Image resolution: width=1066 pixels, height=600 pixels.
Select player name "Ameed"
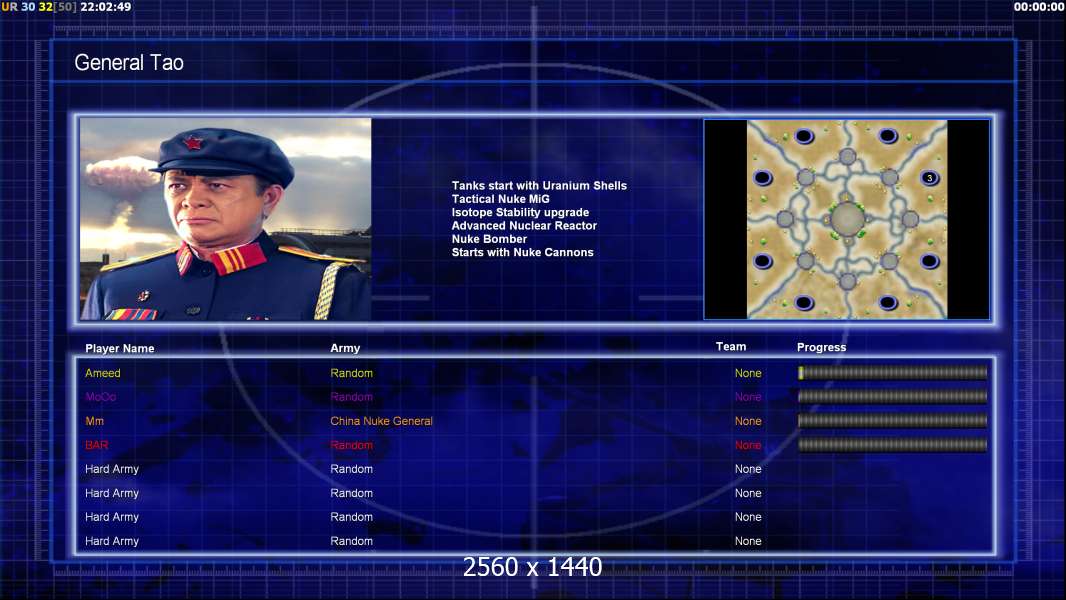coord(103,373)
